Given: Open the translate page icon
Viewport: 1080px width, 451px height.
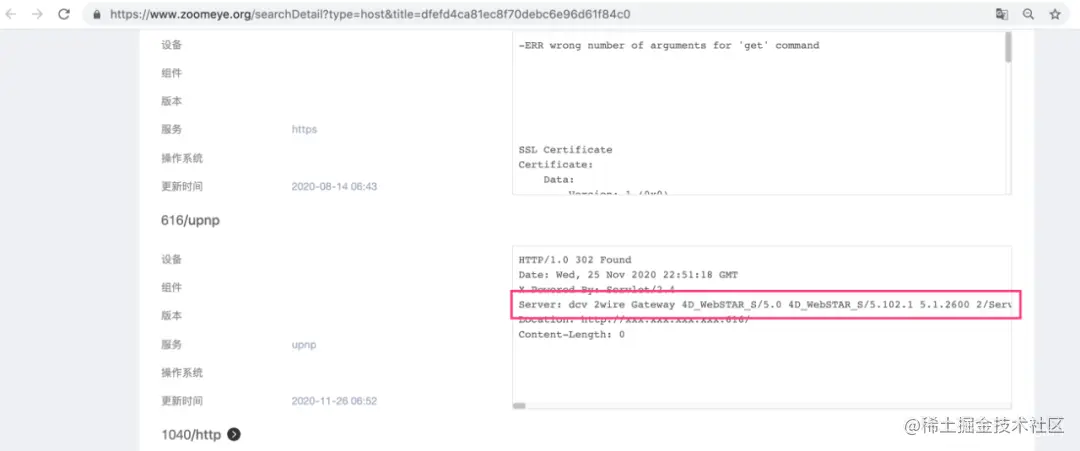Looking at the screenshot, I should (x=1001, y=14).
